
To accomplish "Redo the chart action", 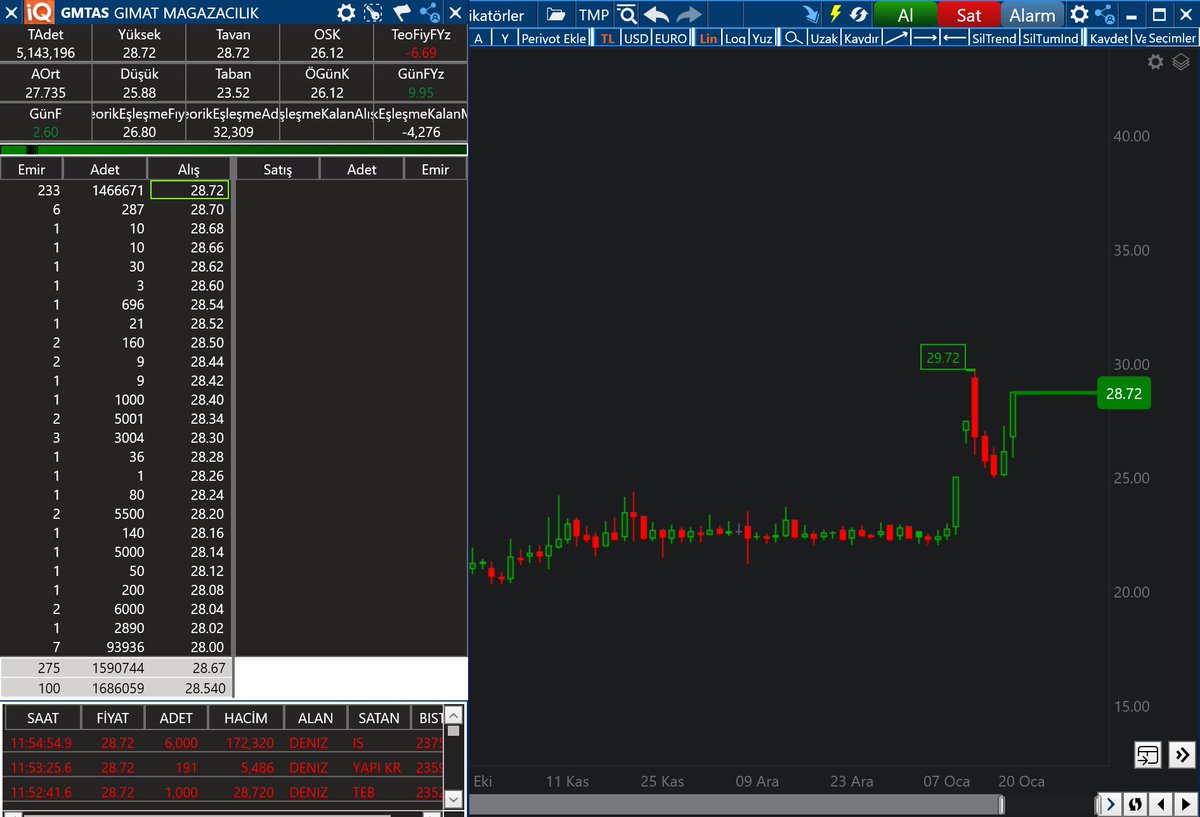I will [x=689, y=14].
